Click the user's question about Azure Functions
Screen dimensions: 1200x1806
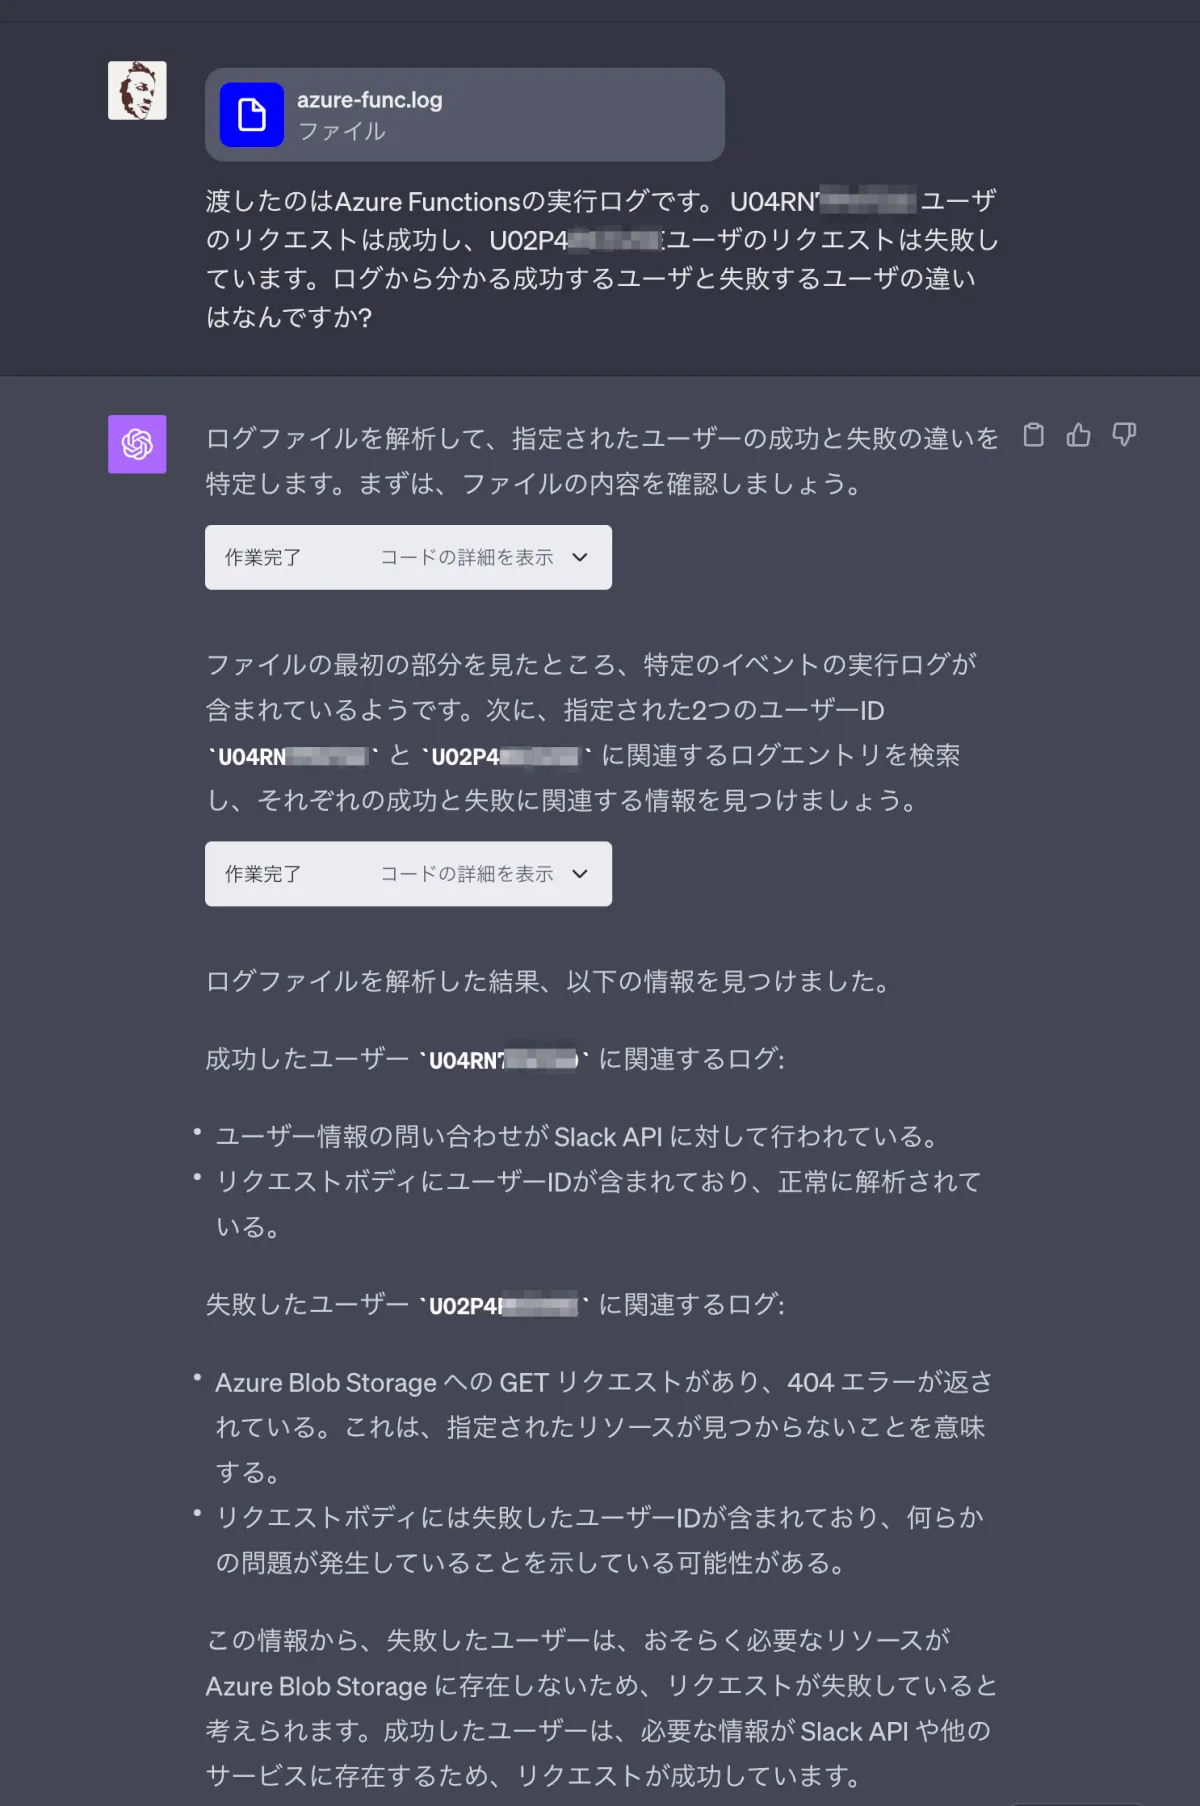pos(600,259)
